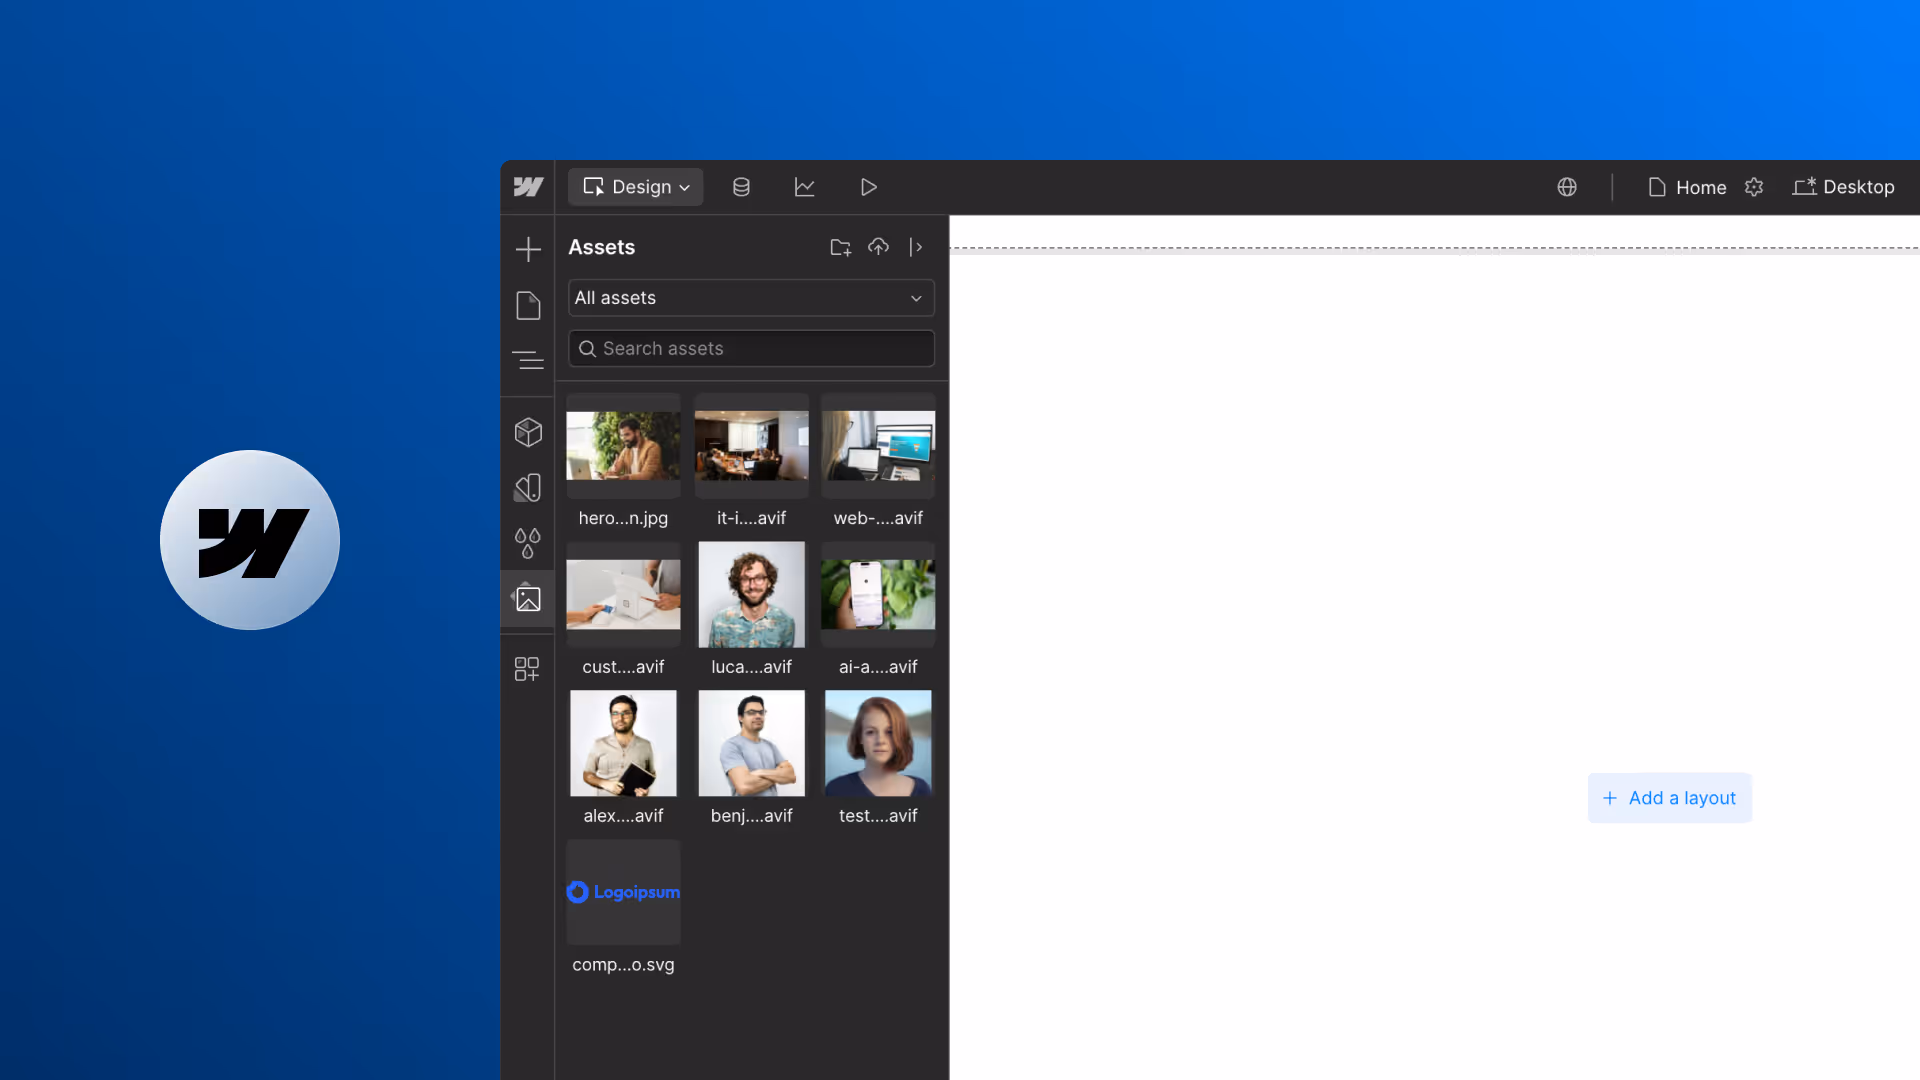This screenshot has height=1080, width=1920.
Task: Open the Webflow logo menu
Action: click(x=528, y=187)
